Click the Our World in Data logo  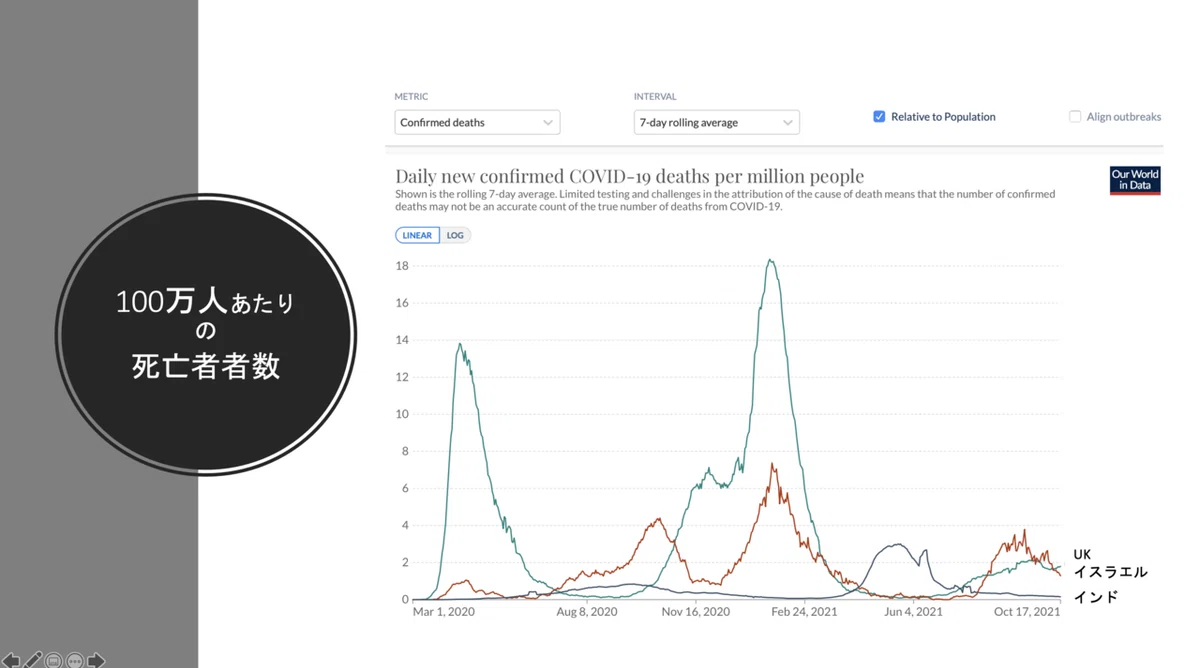pyautogui.click(x=1135, y=180)
